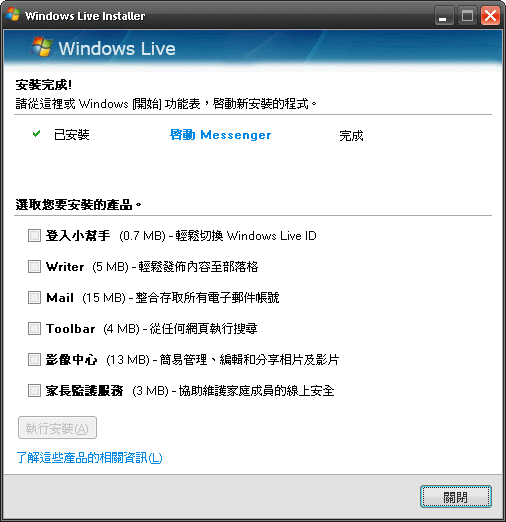Enable the Writer checkbox
The width and height of the screenshot is (506, 522).
coord(34,266)
